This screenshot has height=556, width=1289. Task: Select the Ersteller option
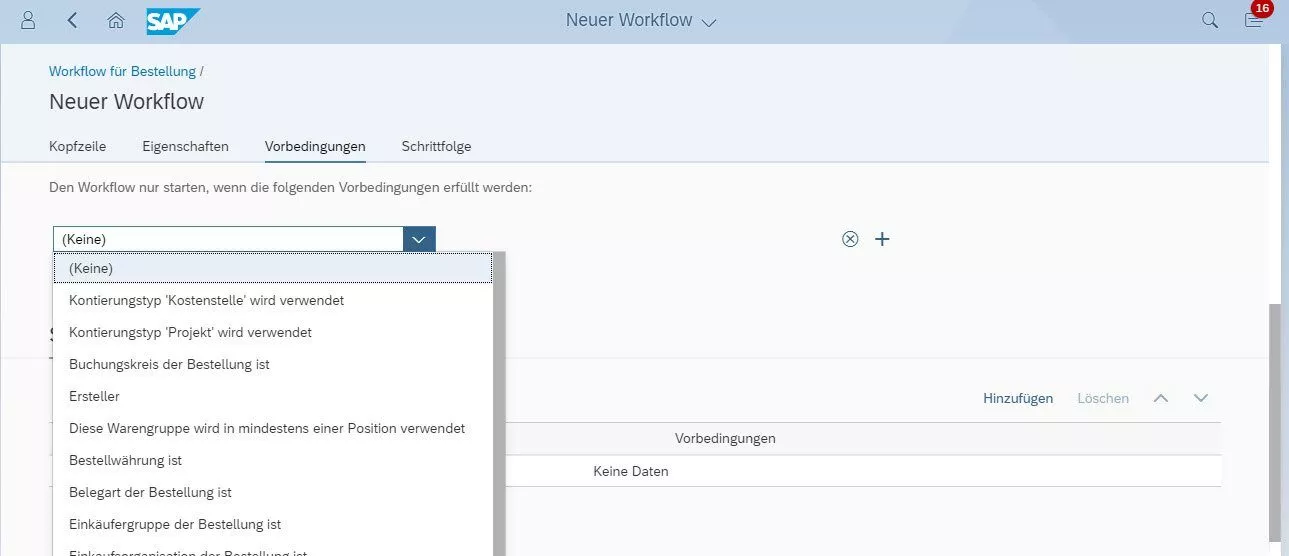[273, 396]
